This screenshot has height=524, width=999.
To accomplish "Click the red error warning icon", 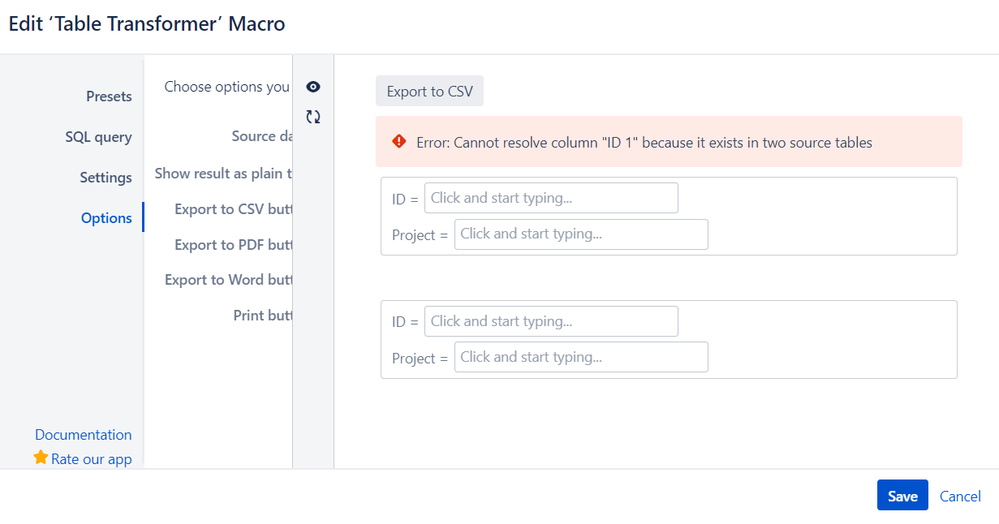I will [399, 142].
